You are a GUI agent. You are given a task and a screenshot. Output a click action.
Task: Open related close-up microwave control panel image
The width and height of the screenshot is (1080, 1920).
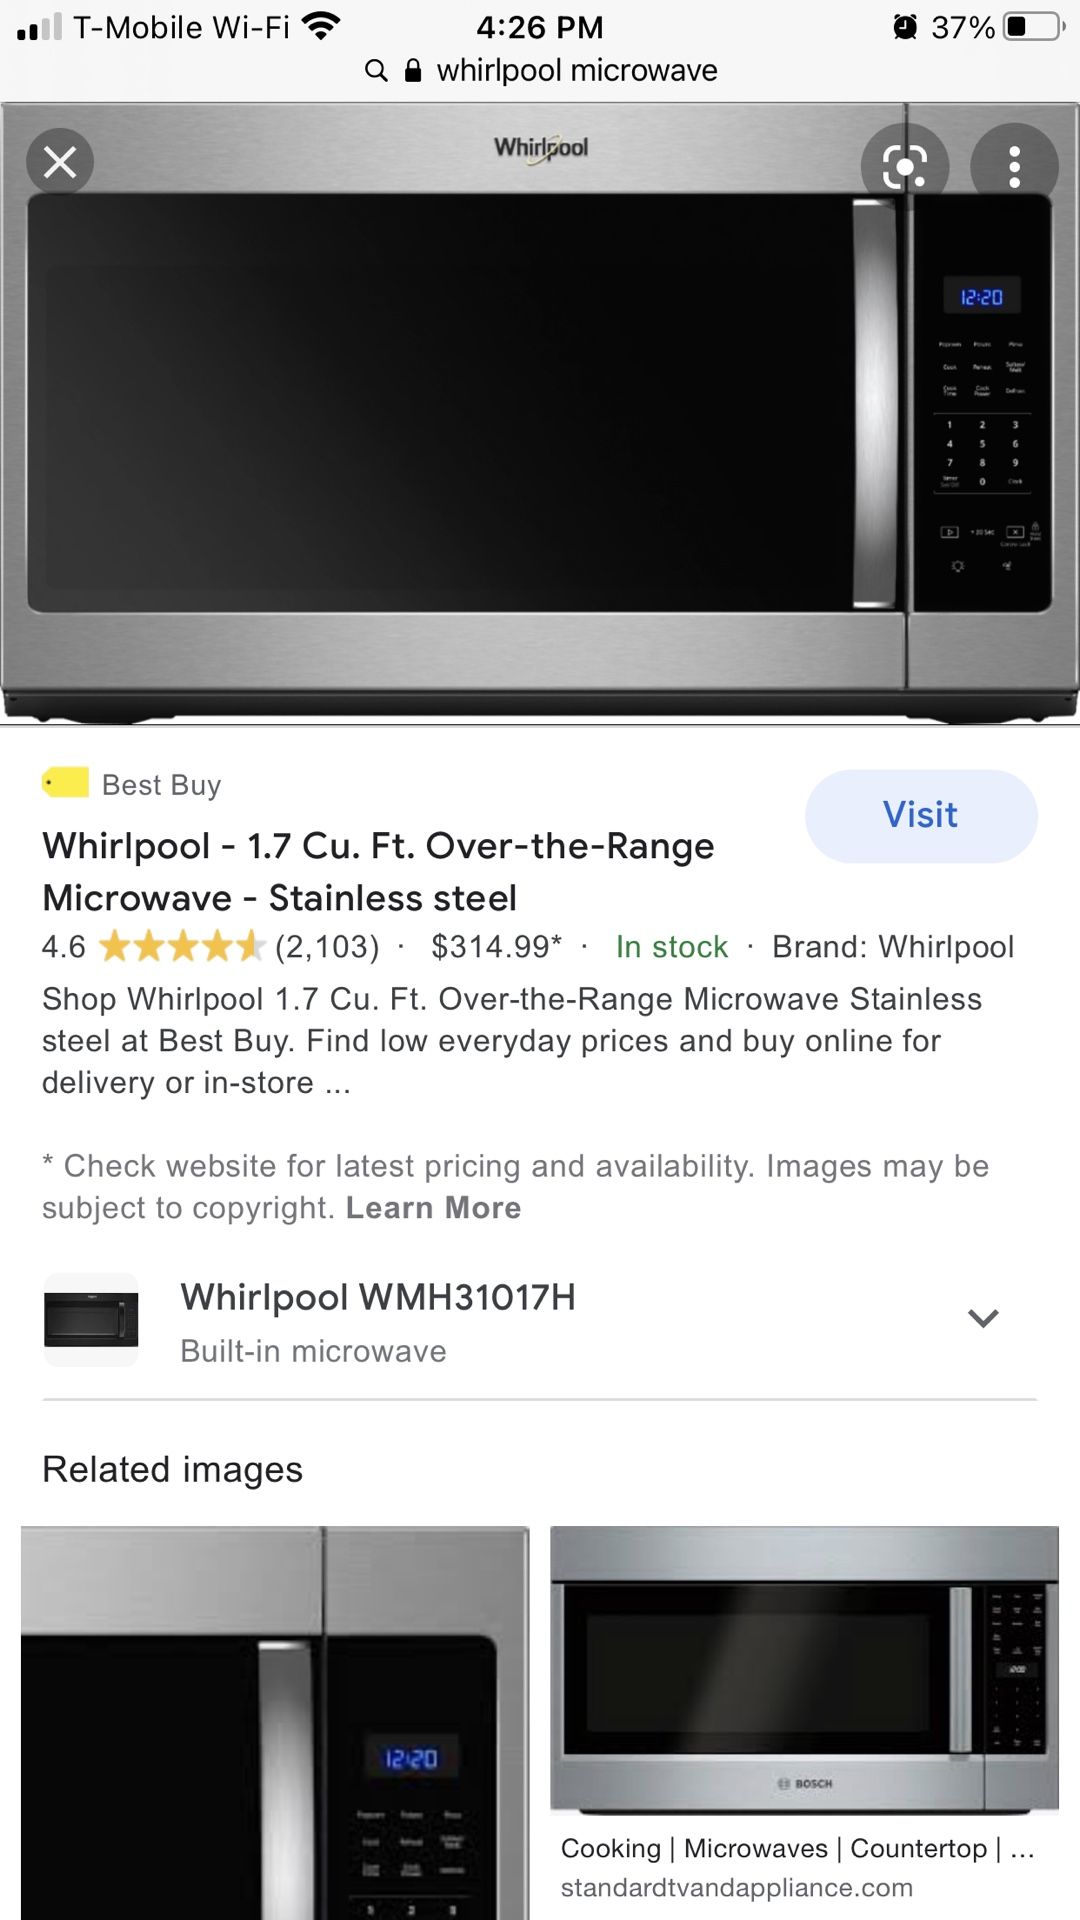click(x=275, y=1722)
